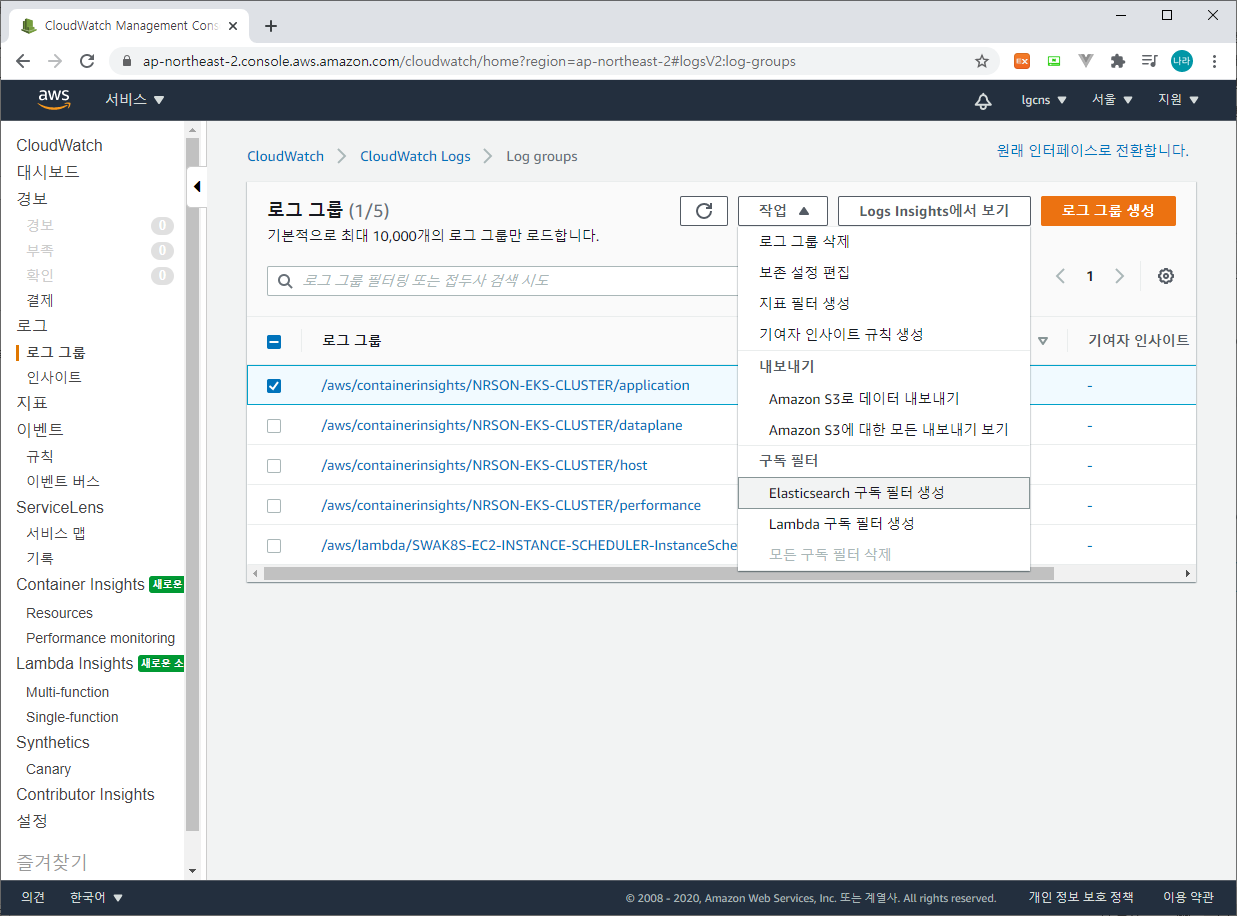Click the 로그 그룹 생성 button
Screen dimensions: 1237x916
1108,211
